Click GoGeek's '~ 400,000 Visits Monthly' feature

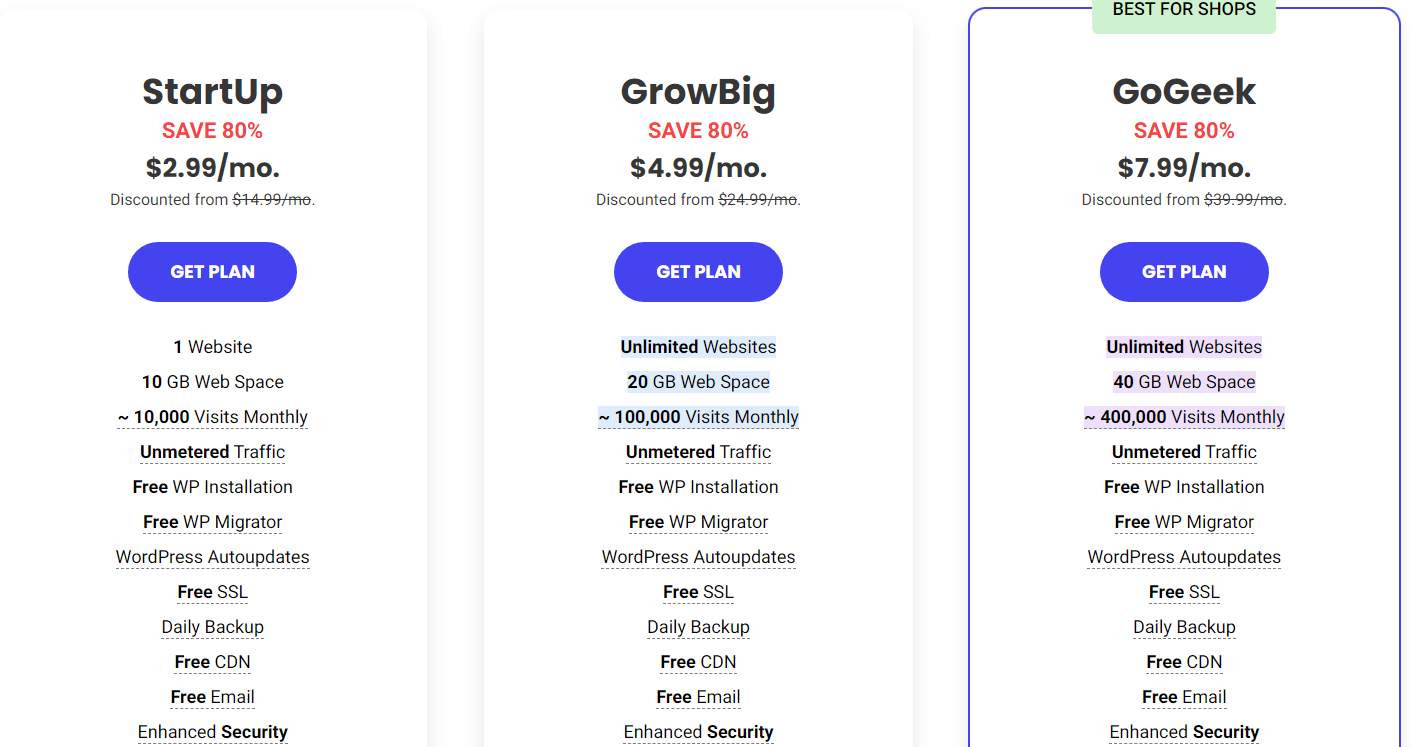coord(1184,417)
